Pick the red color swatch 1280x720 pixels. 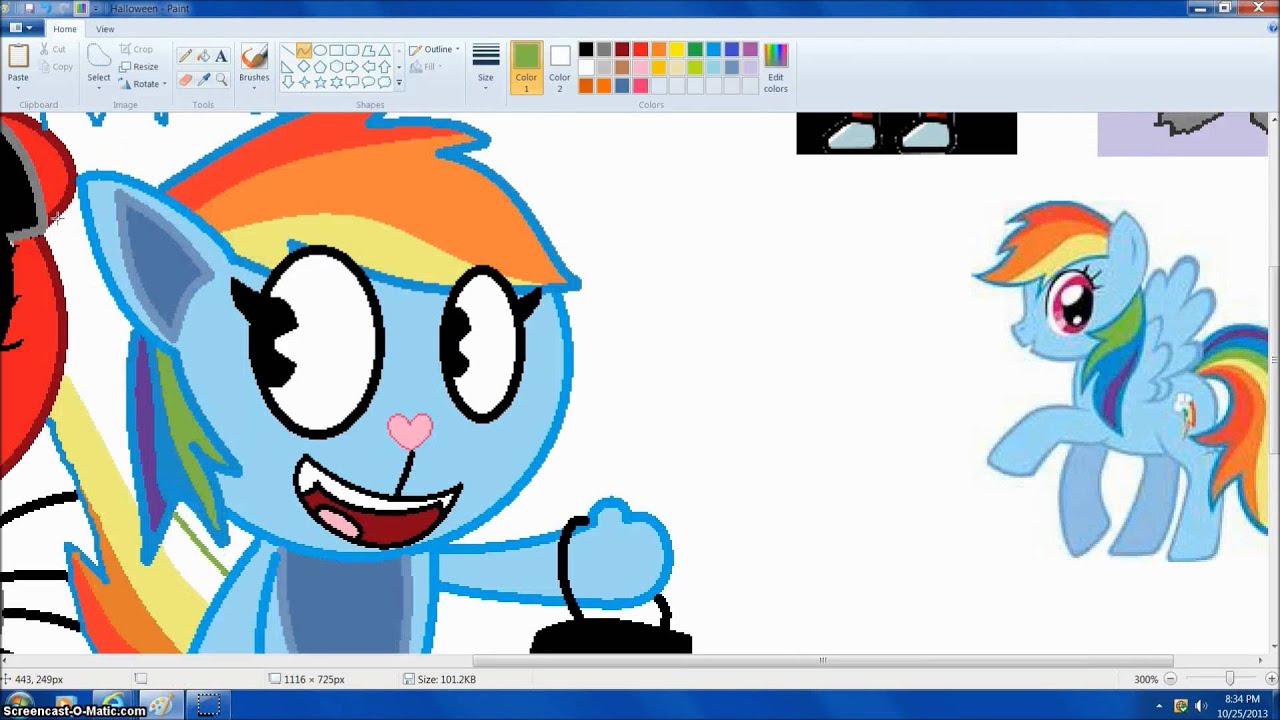pyautogui.click(x=640, y=50)
